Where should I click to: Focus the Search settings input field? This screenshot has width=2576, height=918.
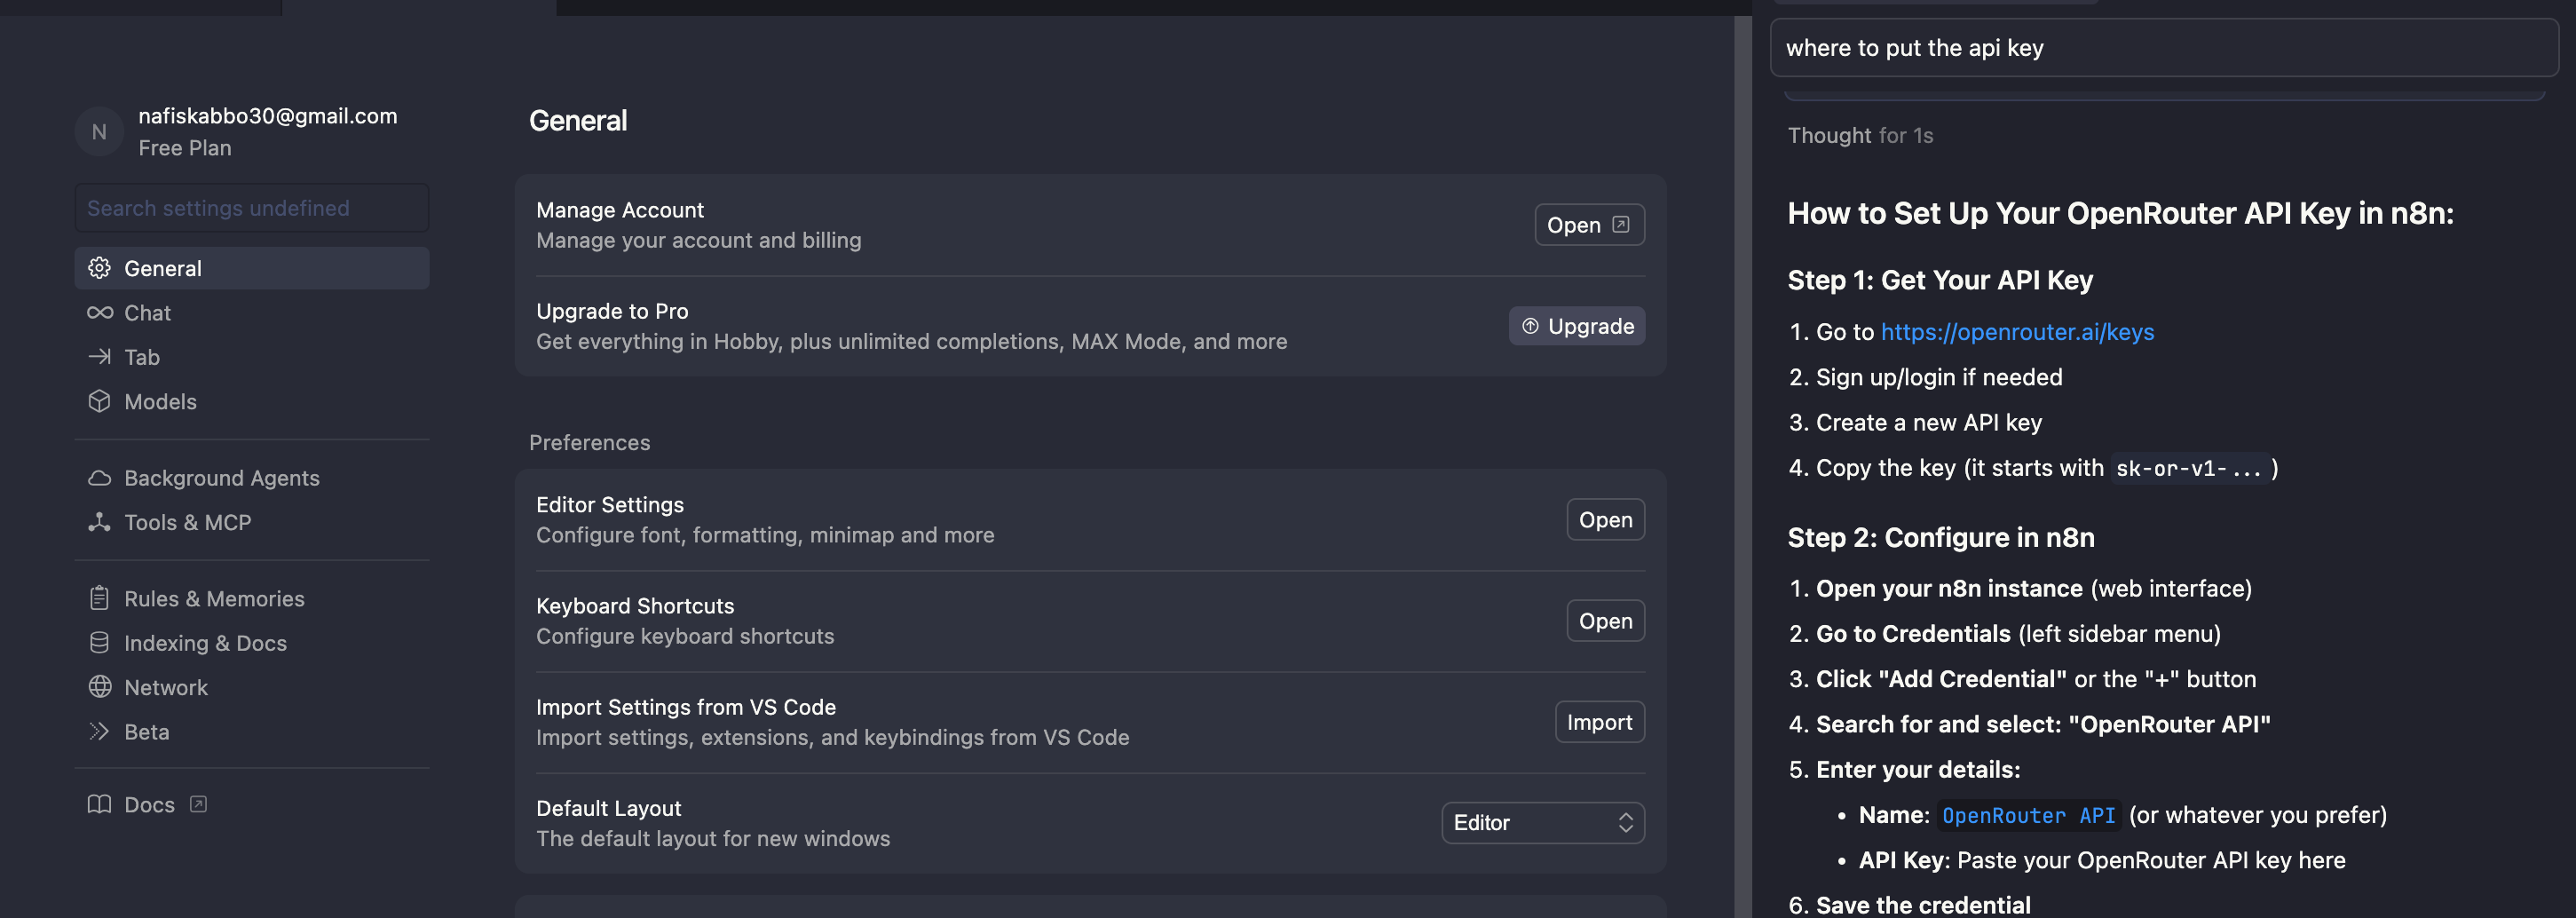click(251, 208)
